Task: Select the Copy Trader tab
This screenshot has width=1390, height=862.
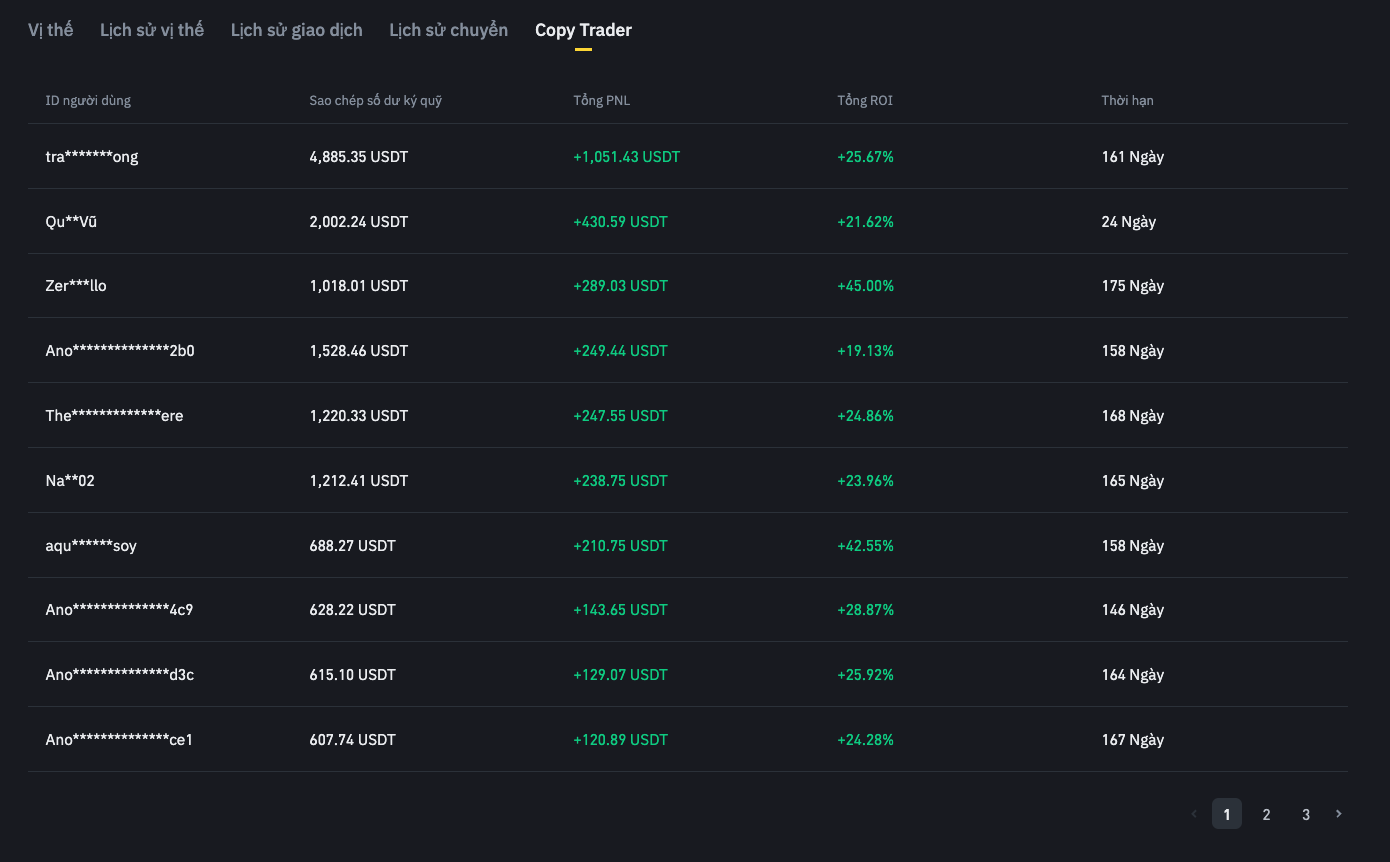Action: [583, 30]
